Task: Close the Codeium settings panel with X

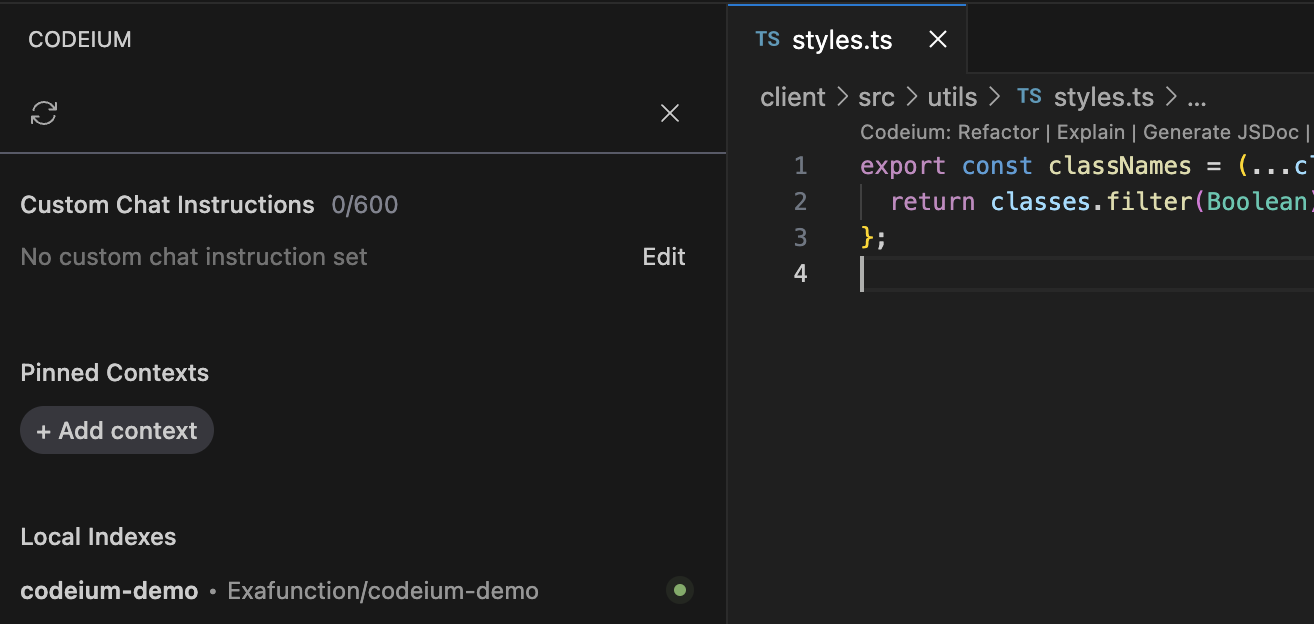Action: (x=670, y=113)
